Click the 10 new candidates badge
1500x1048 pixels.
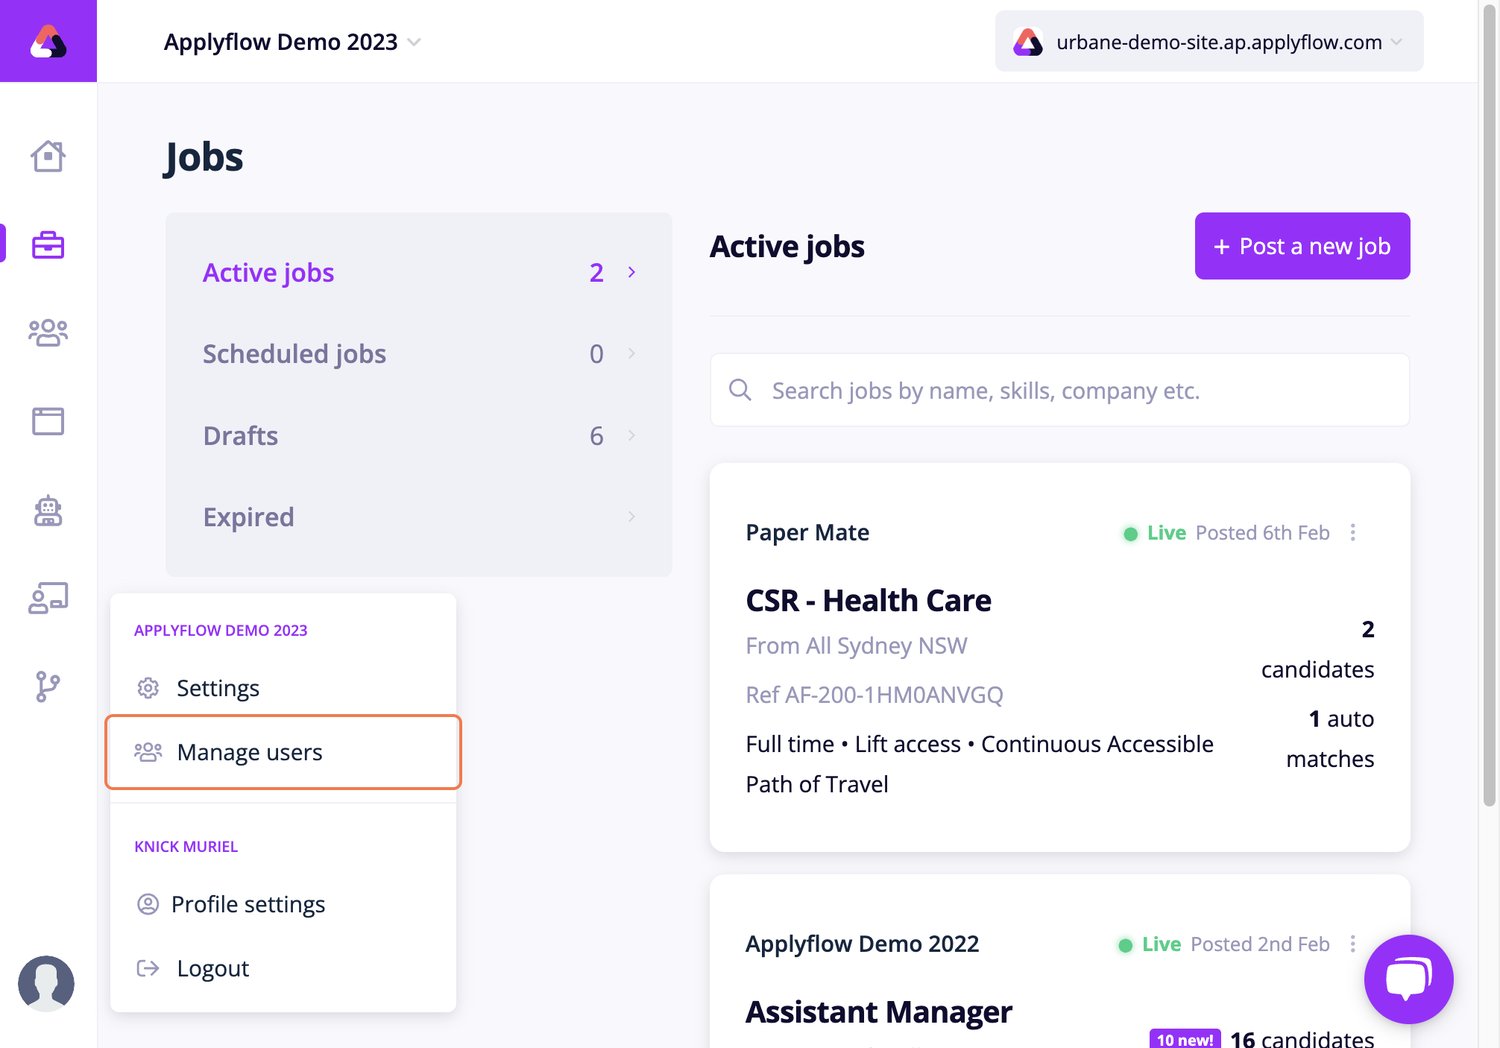(1185, 1040)
